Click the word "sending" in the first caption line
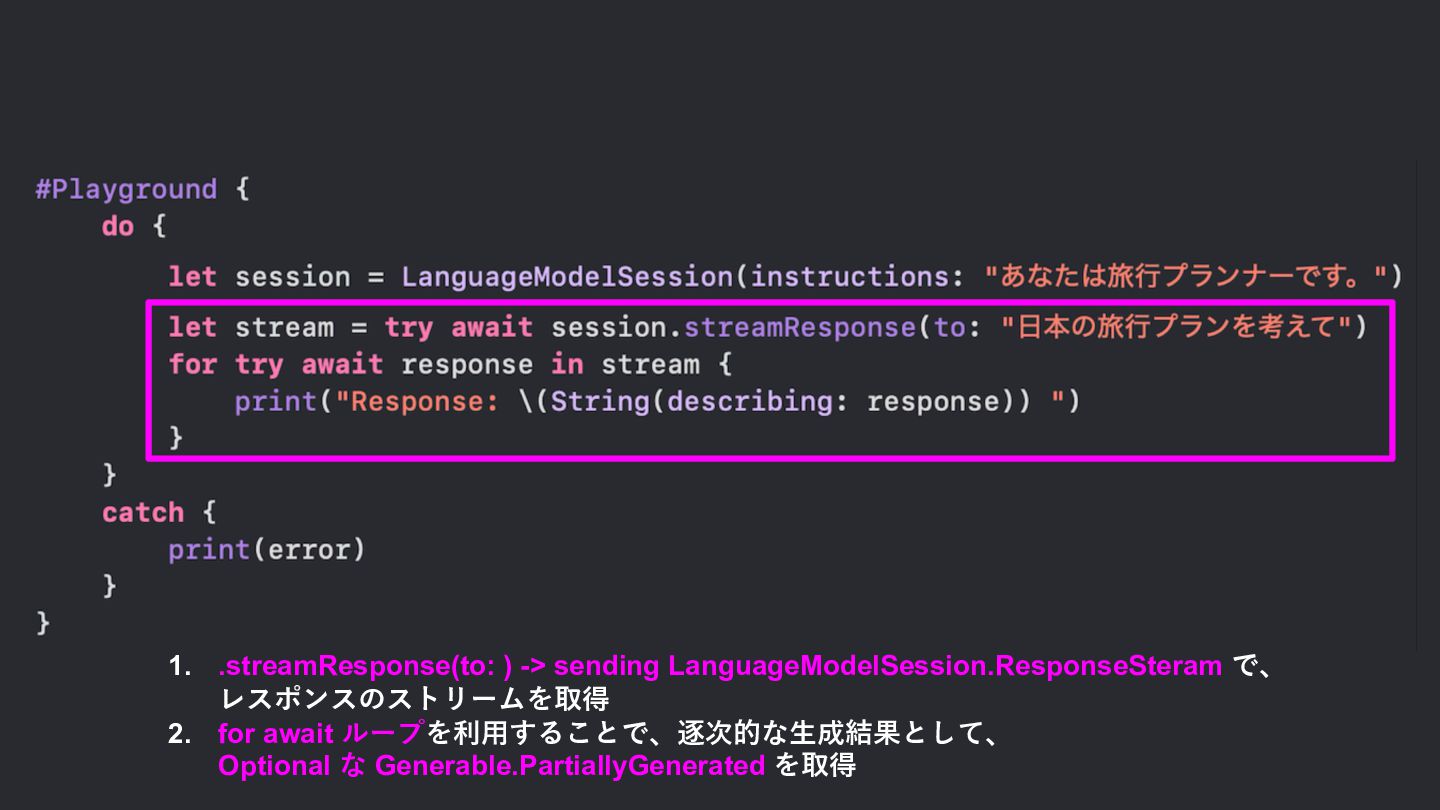 pyautogui.click(x=606, y=666)
